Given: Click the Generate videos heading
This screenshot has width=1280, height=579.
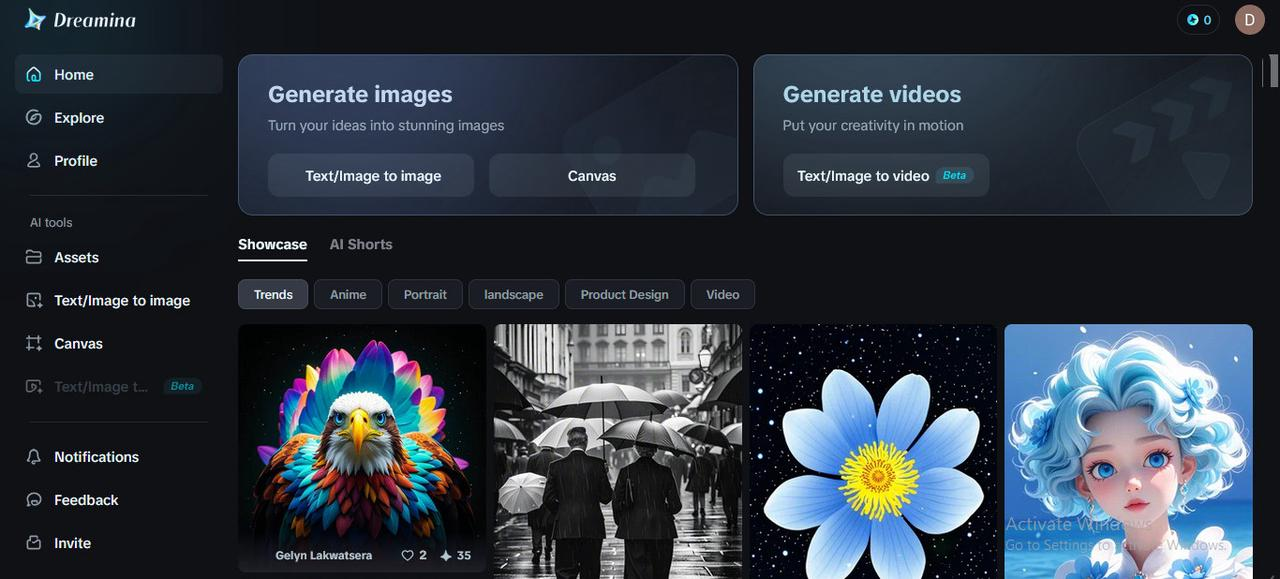Looking at the screenshot, I should [872, 94].
